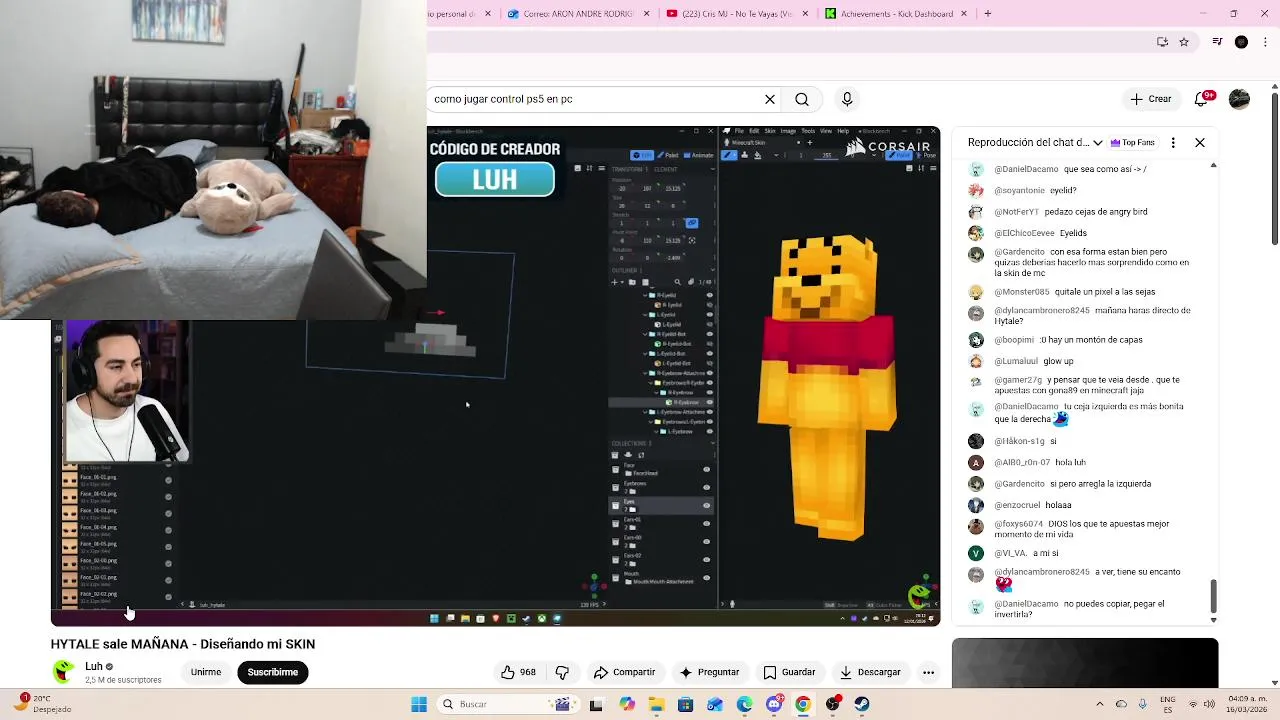The width and height of the screenshot is (1280, 720).
Task: Open the taskbar weather widget 20°C Despejado
Action: [45, 704]
